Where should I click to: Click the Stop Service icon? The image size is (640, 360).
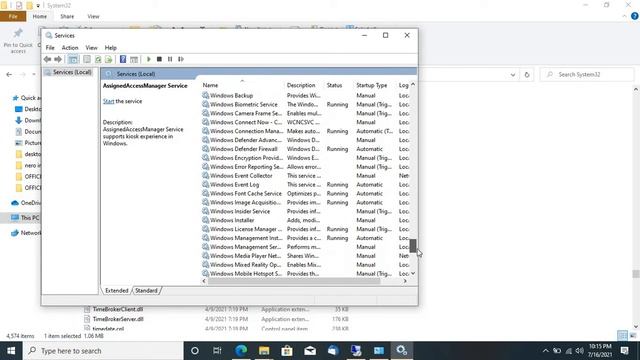(x=160, y=59)
